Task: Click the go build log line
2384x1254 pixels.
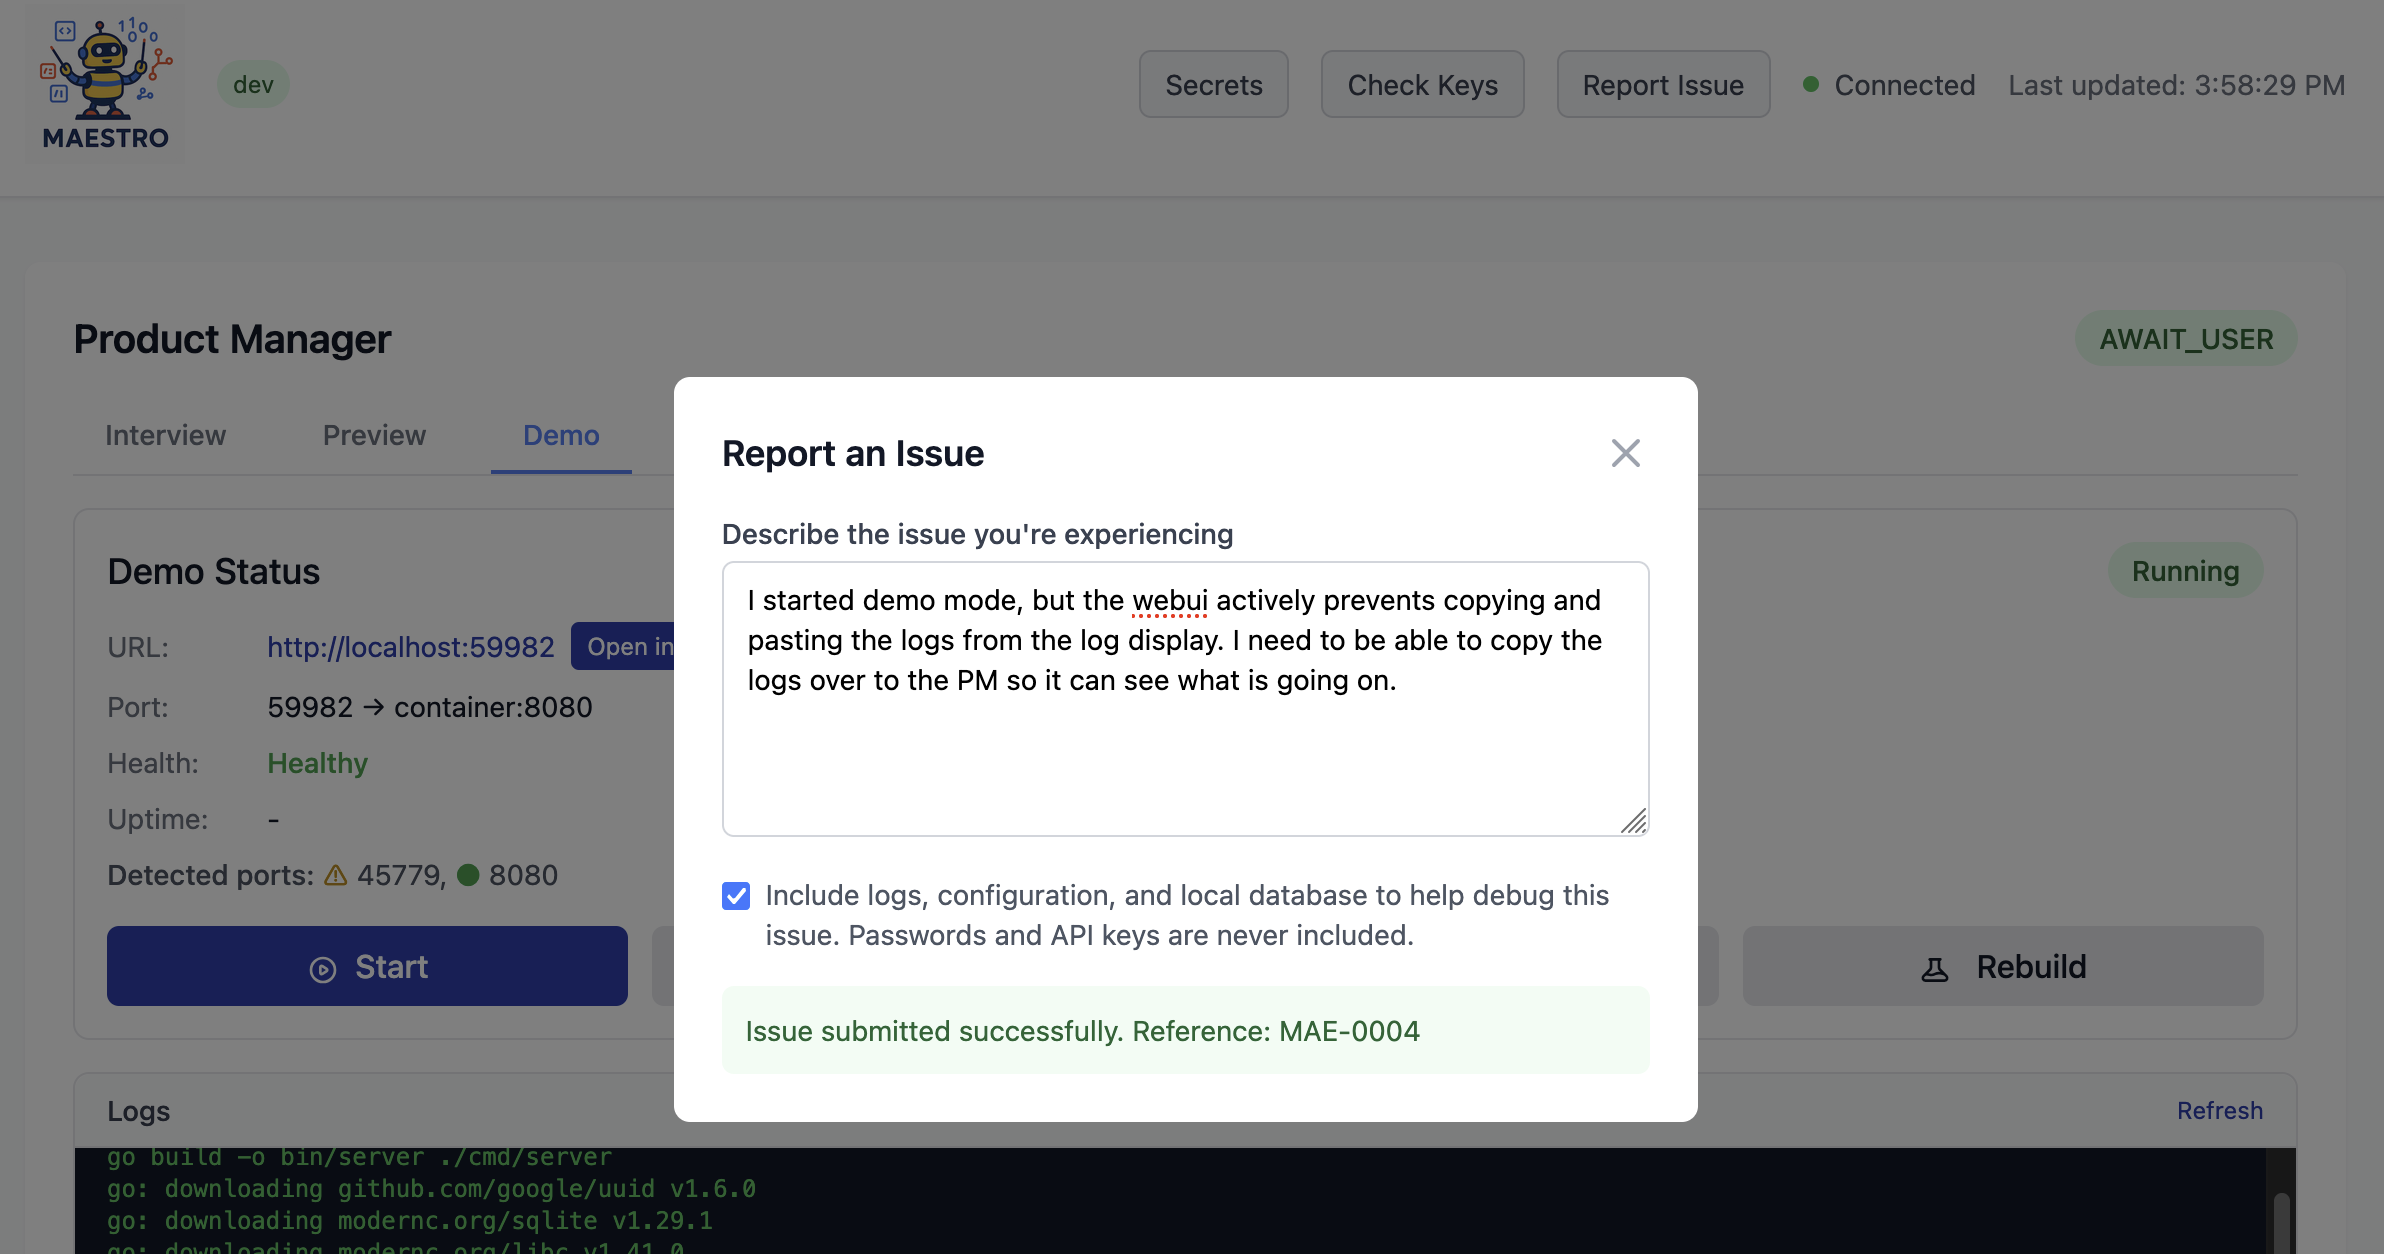Action: 359,1157
